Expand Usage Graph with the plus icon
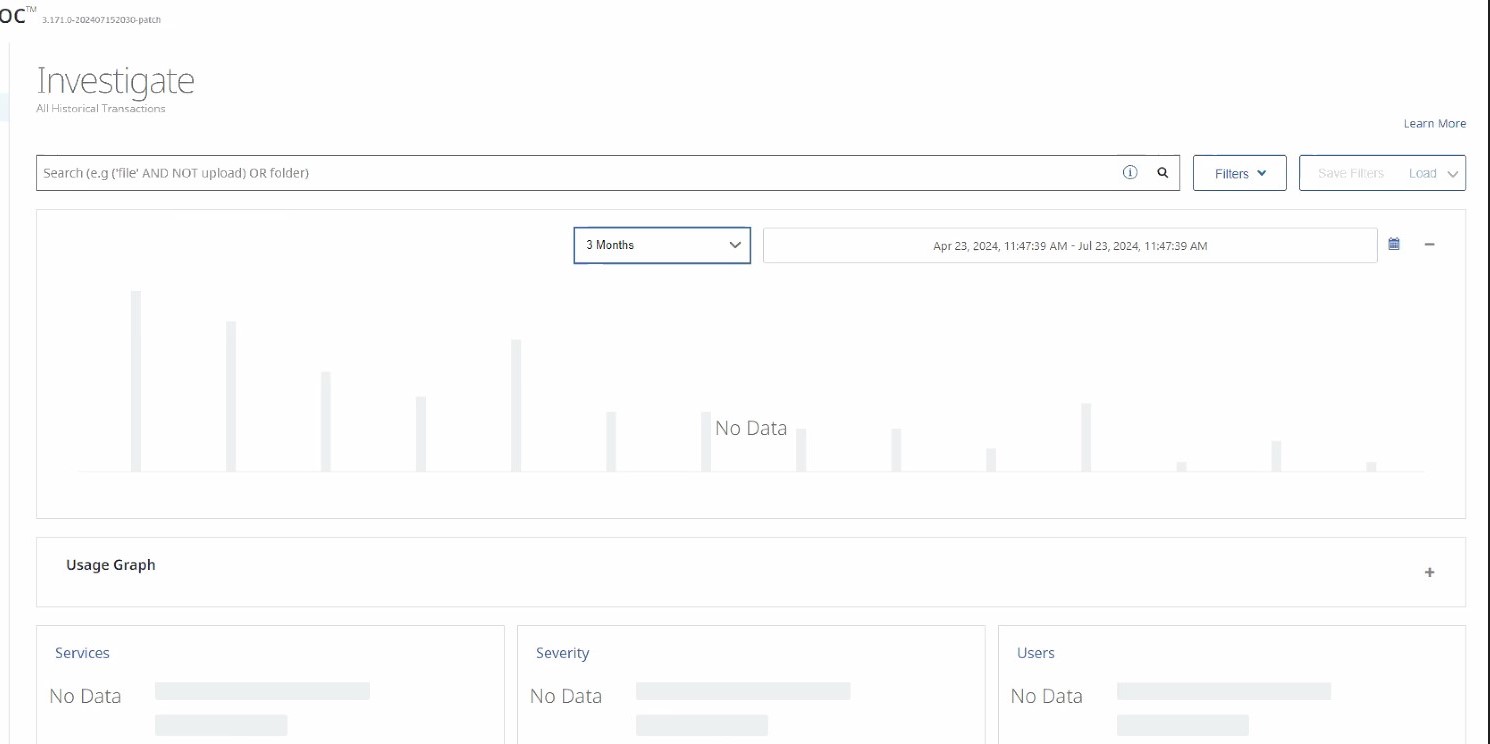 tap(1429, 572)
